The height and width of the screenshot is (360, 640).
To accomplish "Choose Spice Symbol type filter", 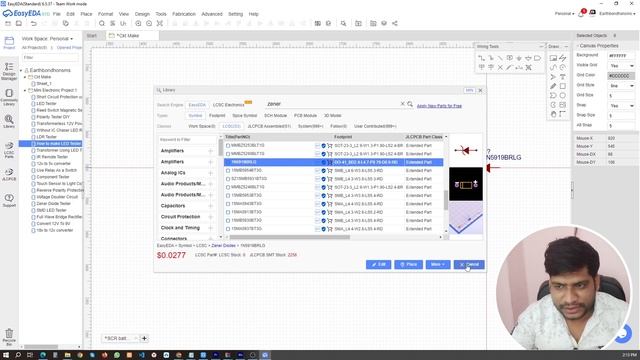I will [244, 116].
